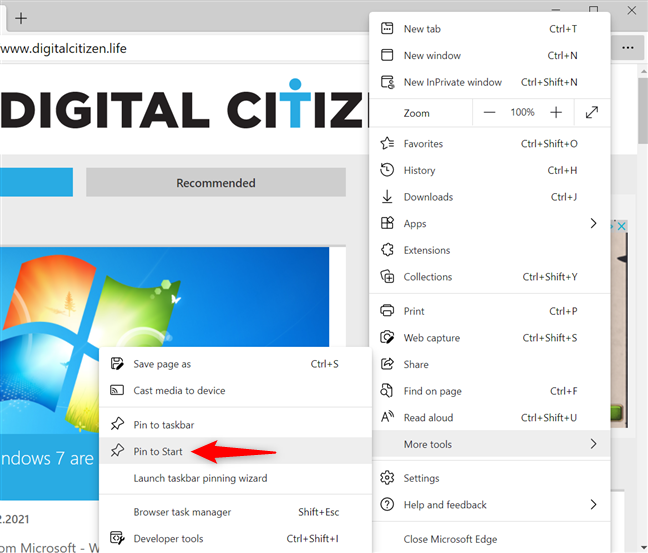Click the Read aloud icon
This screenshot has height=553, width=648.
coord(387,417)
